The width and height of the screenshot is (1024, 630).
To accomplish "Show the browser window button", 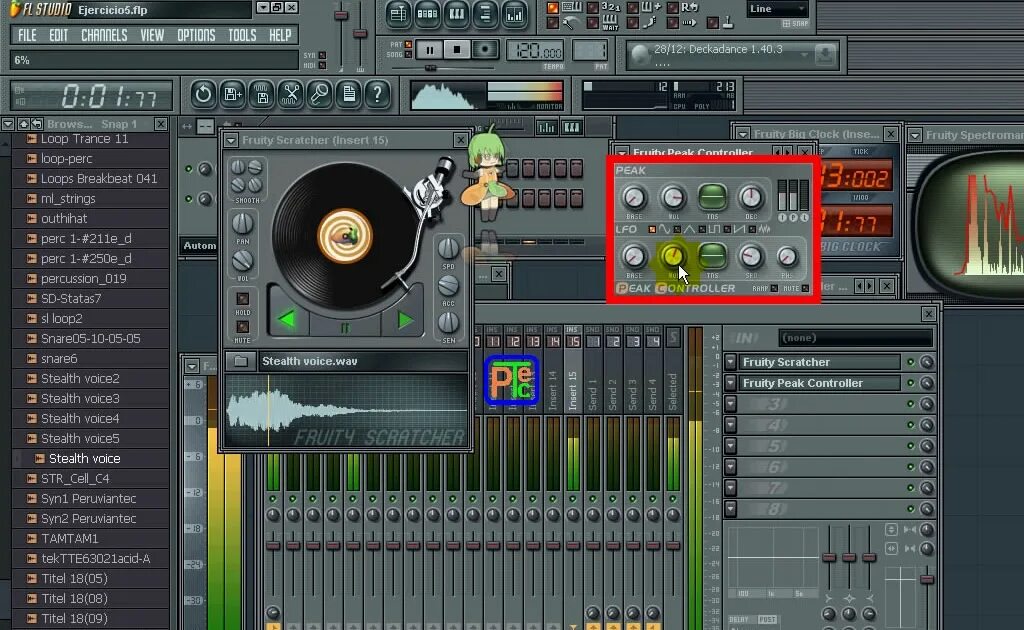I will tap(485, 15).
